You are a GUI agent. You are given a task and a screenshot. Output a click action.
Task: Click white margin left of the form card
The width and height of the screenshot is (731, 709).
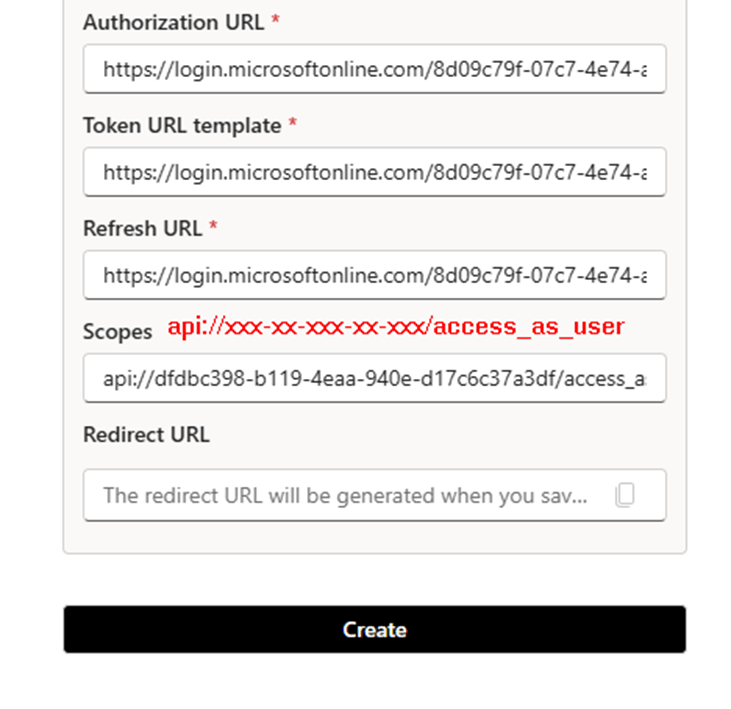(30, 300)
